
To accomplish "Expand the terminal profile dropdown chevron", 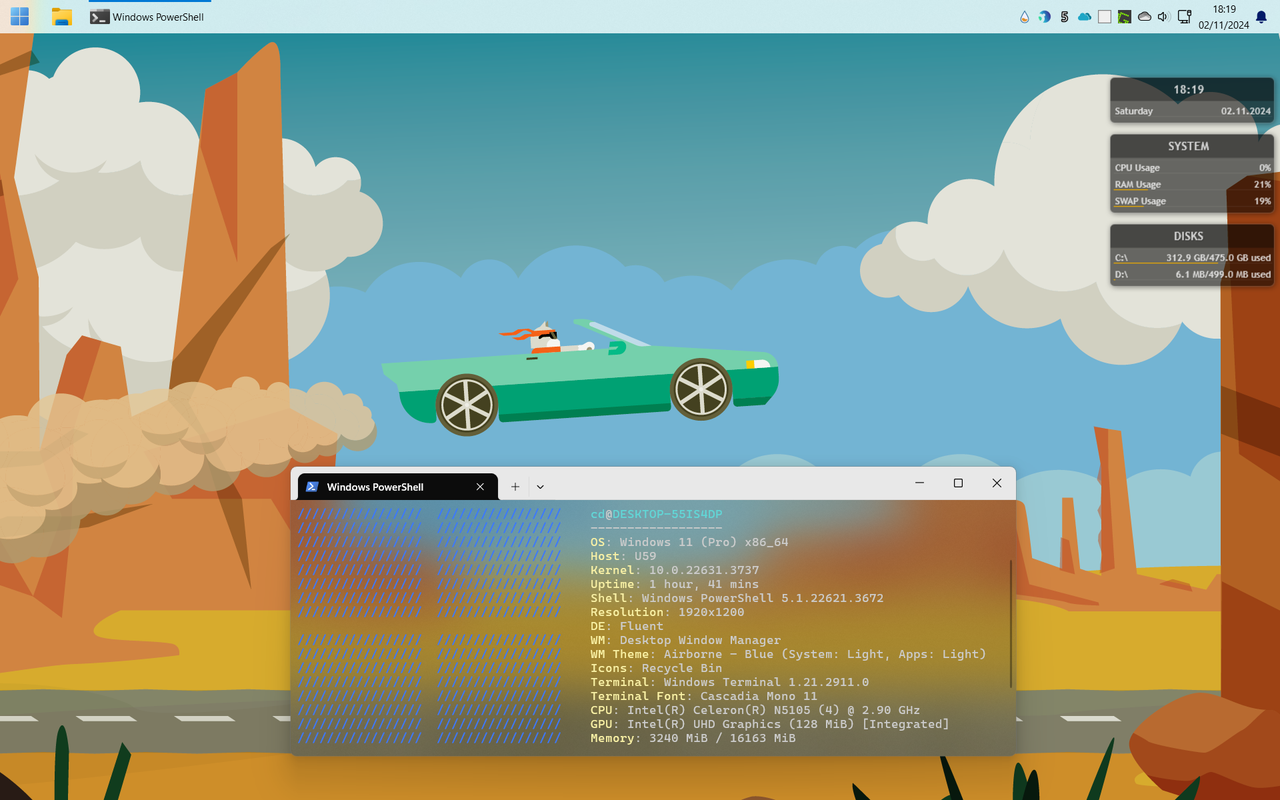I will [x=540, y=487].
